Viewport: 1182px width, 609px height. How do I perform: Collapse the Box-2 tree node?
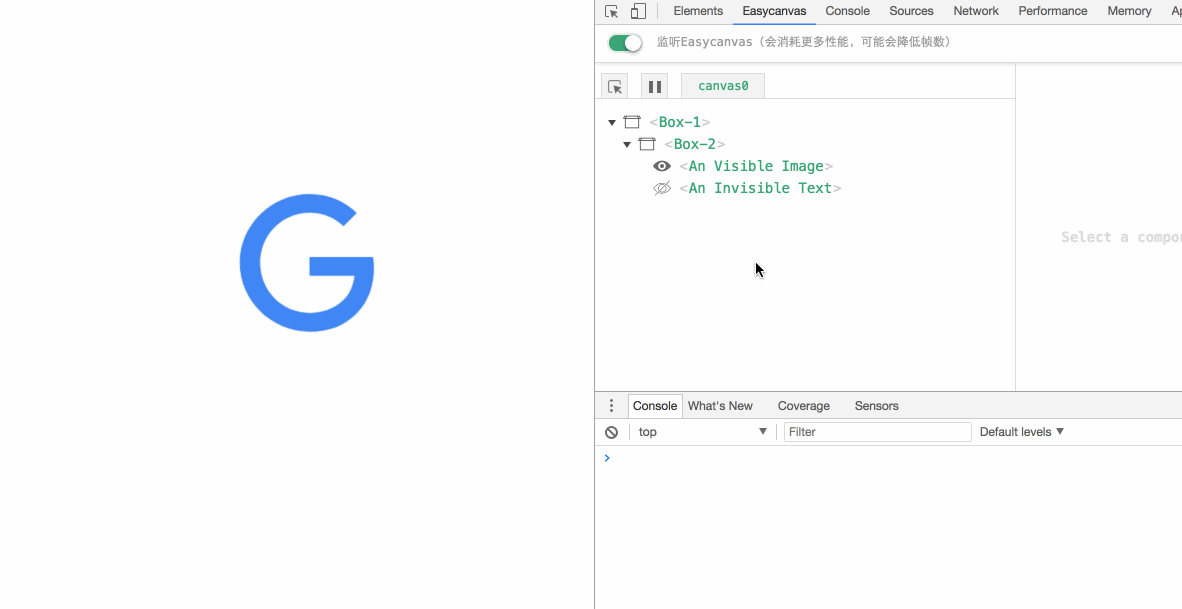(x=627, y=144)
